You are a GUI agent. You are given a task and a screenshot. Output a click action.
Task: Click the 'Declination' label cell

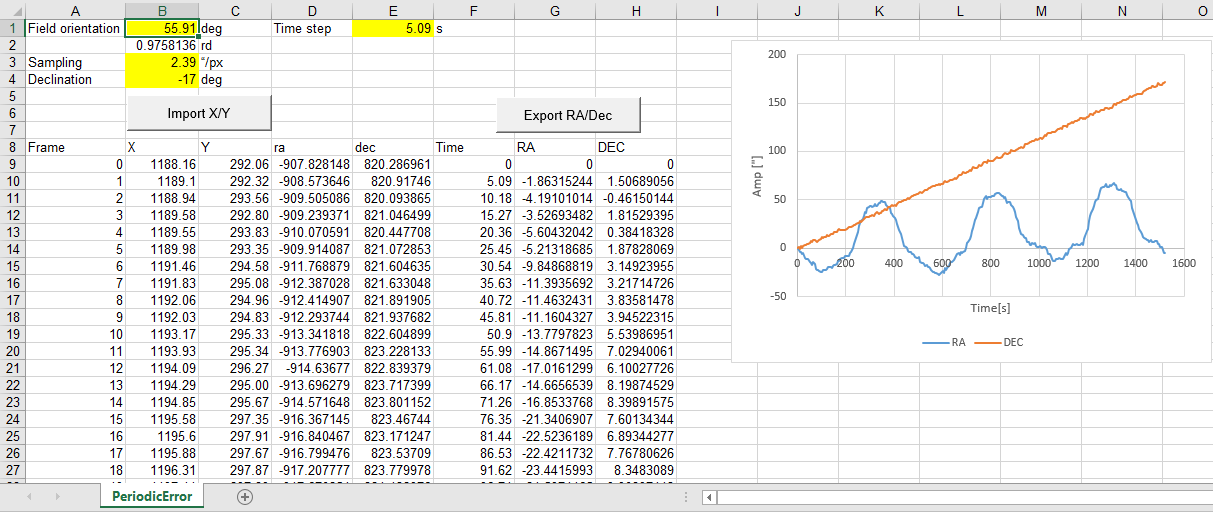[75, 79]
